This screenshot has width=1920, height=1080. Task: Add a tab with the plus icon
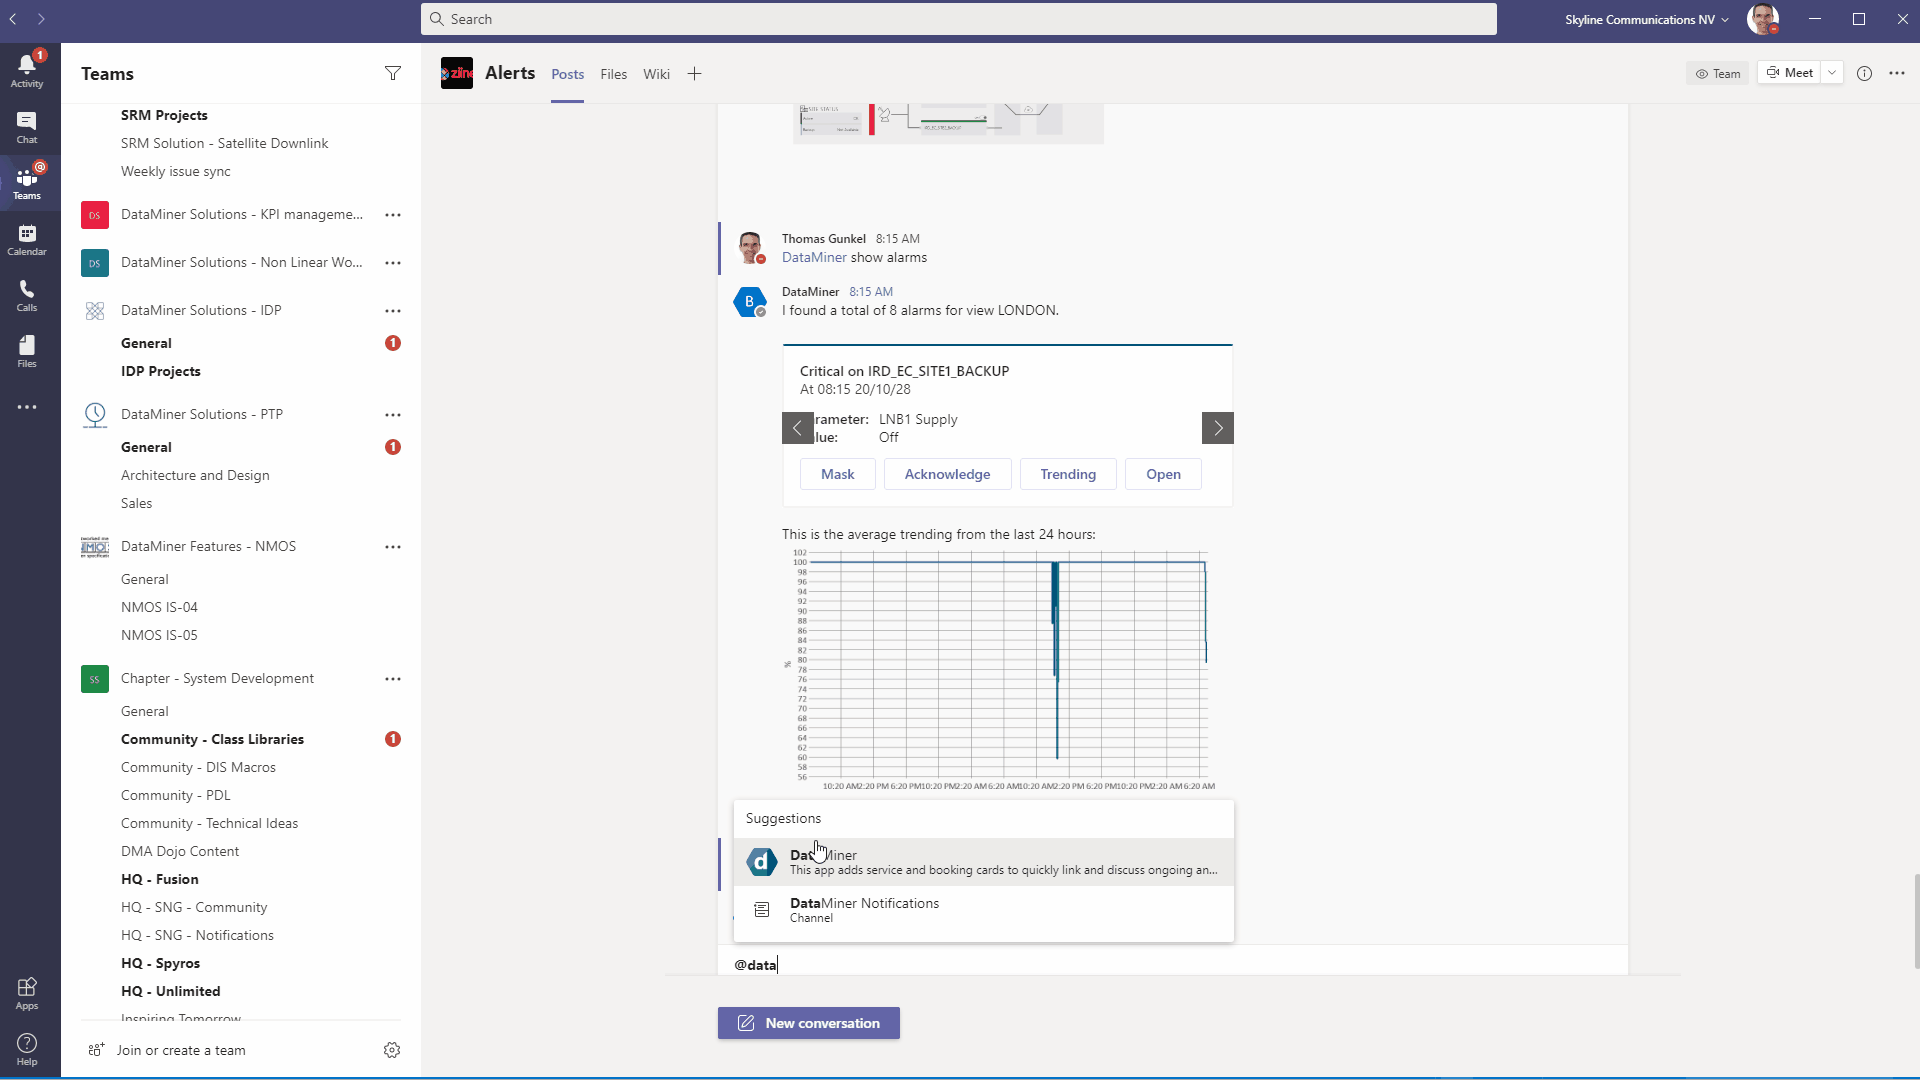coord(694,74)
